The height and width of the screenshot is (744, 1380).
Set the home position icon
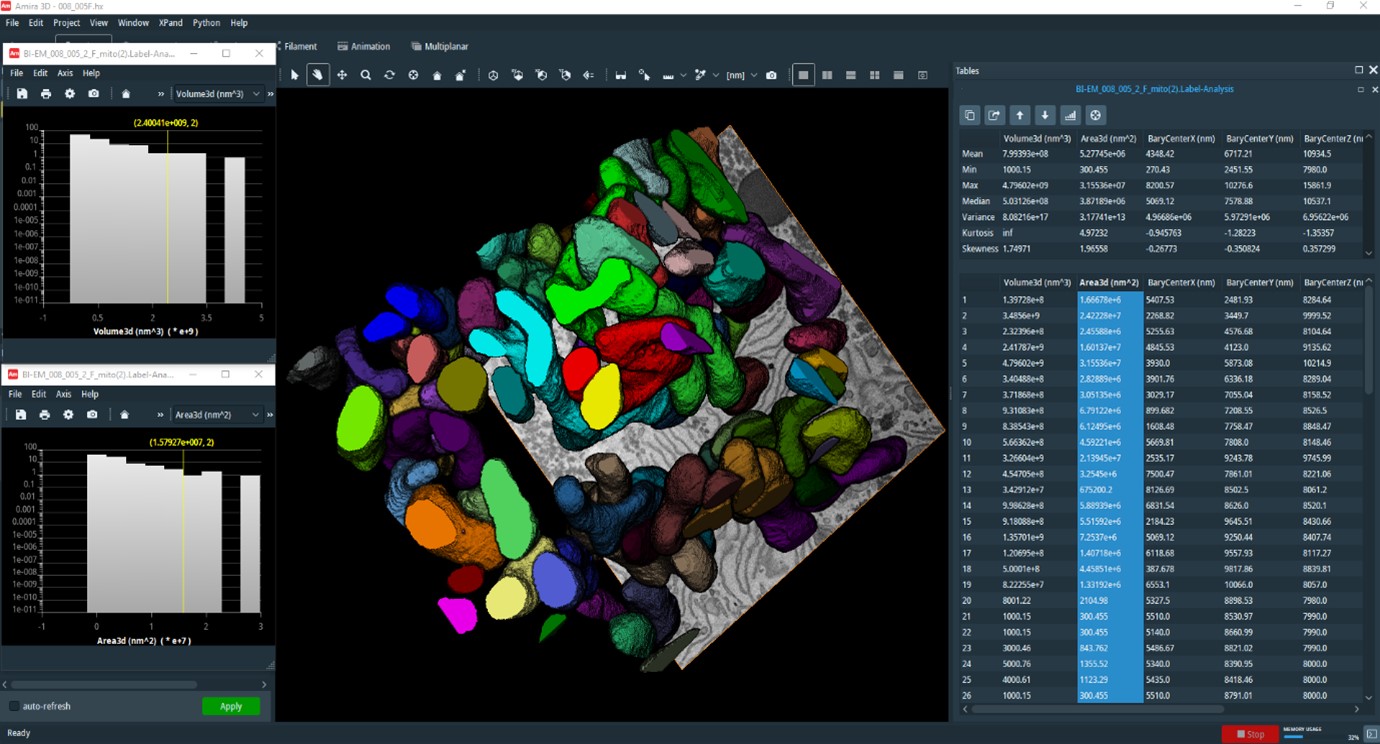pyautogui.click(x=460, y=75)
